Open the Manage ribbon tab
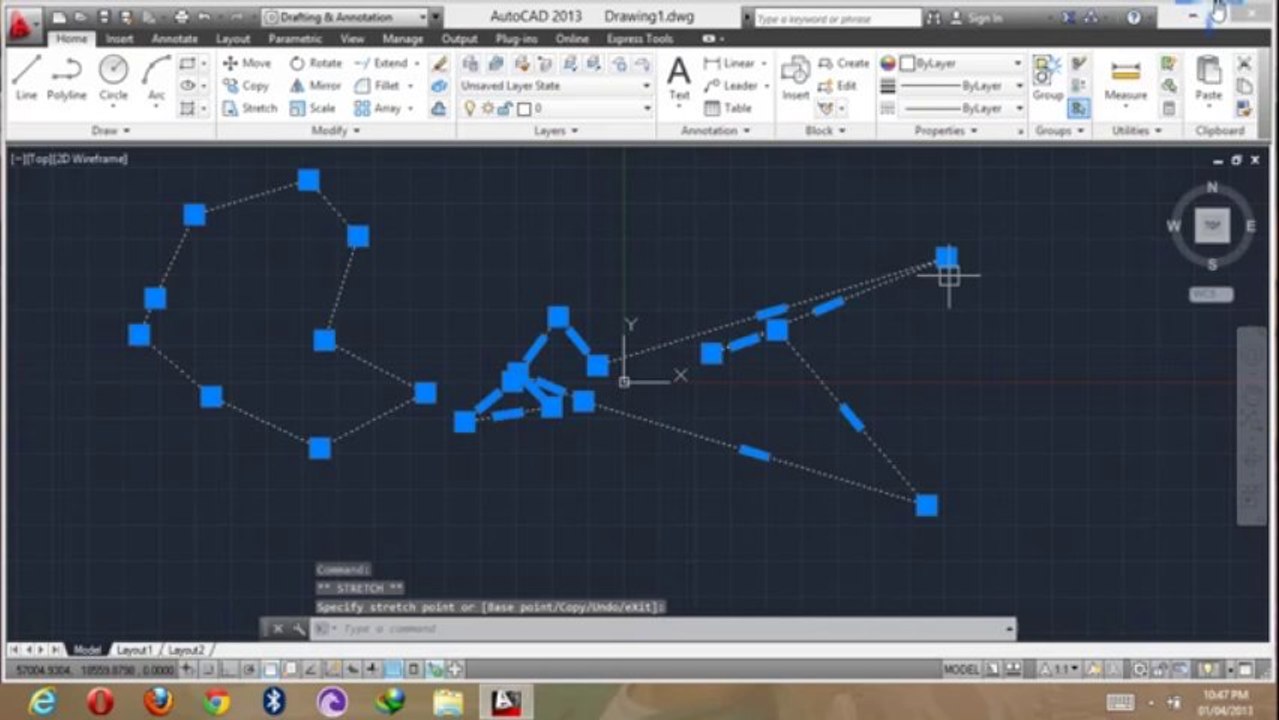Viewport: 1279px width, 720px height. pos(402,39)
